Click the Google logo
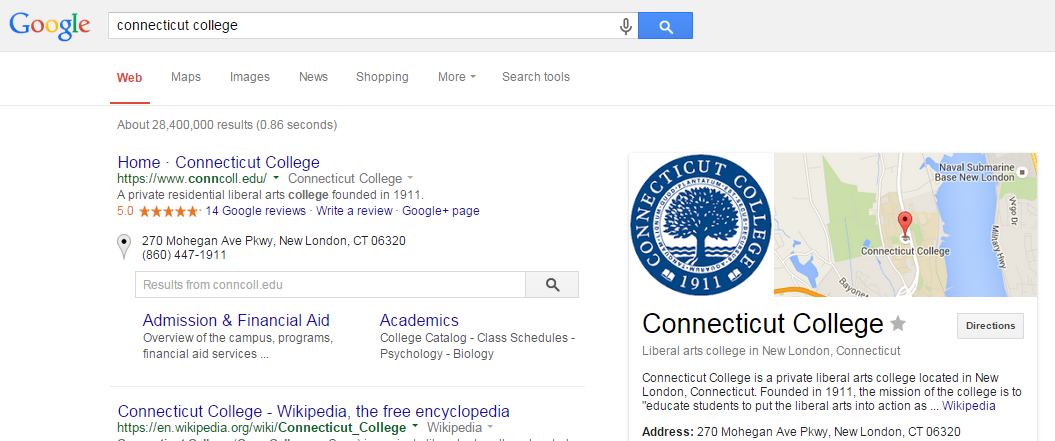Image resolution: width=1055 pixels, height=441 pixels. [50, 26]
